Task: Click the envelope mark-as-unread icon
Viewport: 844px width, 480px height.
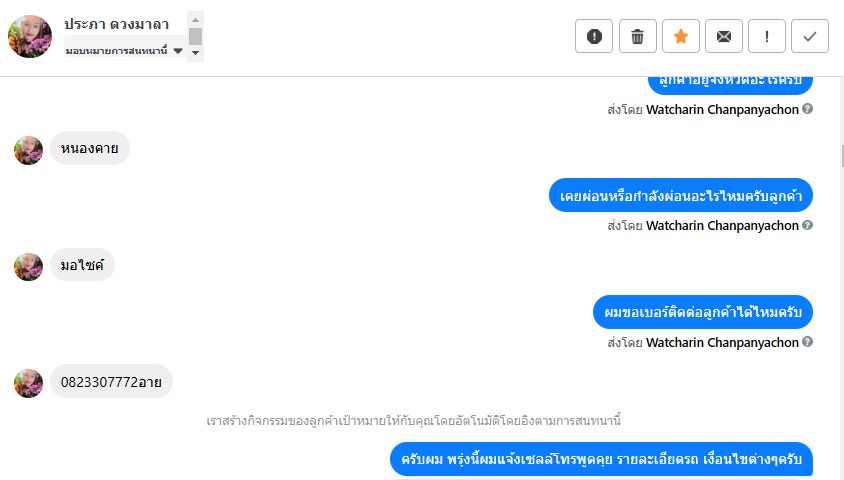Action: [723, 36]
